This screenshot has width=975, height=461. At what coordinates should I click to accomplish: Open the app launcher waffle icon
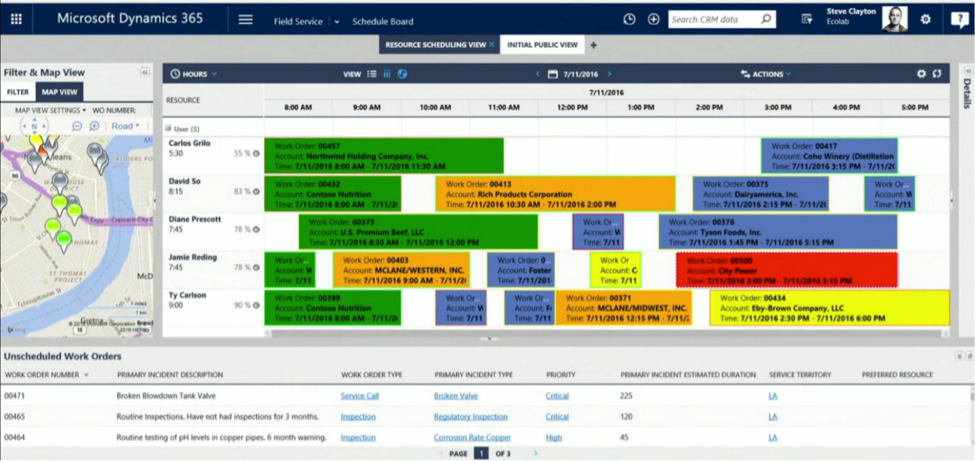point(16,19)
